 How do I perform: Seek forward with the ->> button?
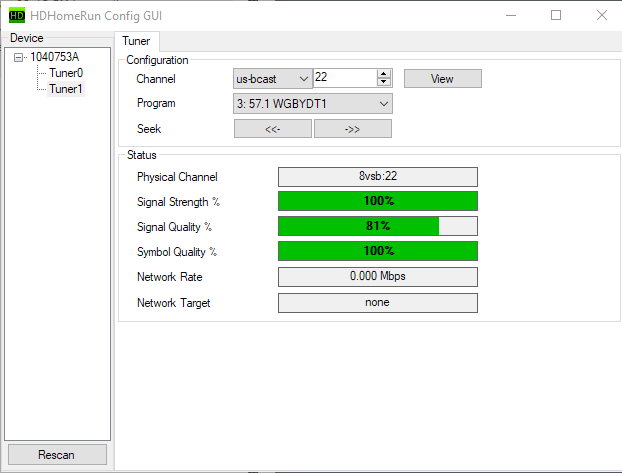click(352, 129)
